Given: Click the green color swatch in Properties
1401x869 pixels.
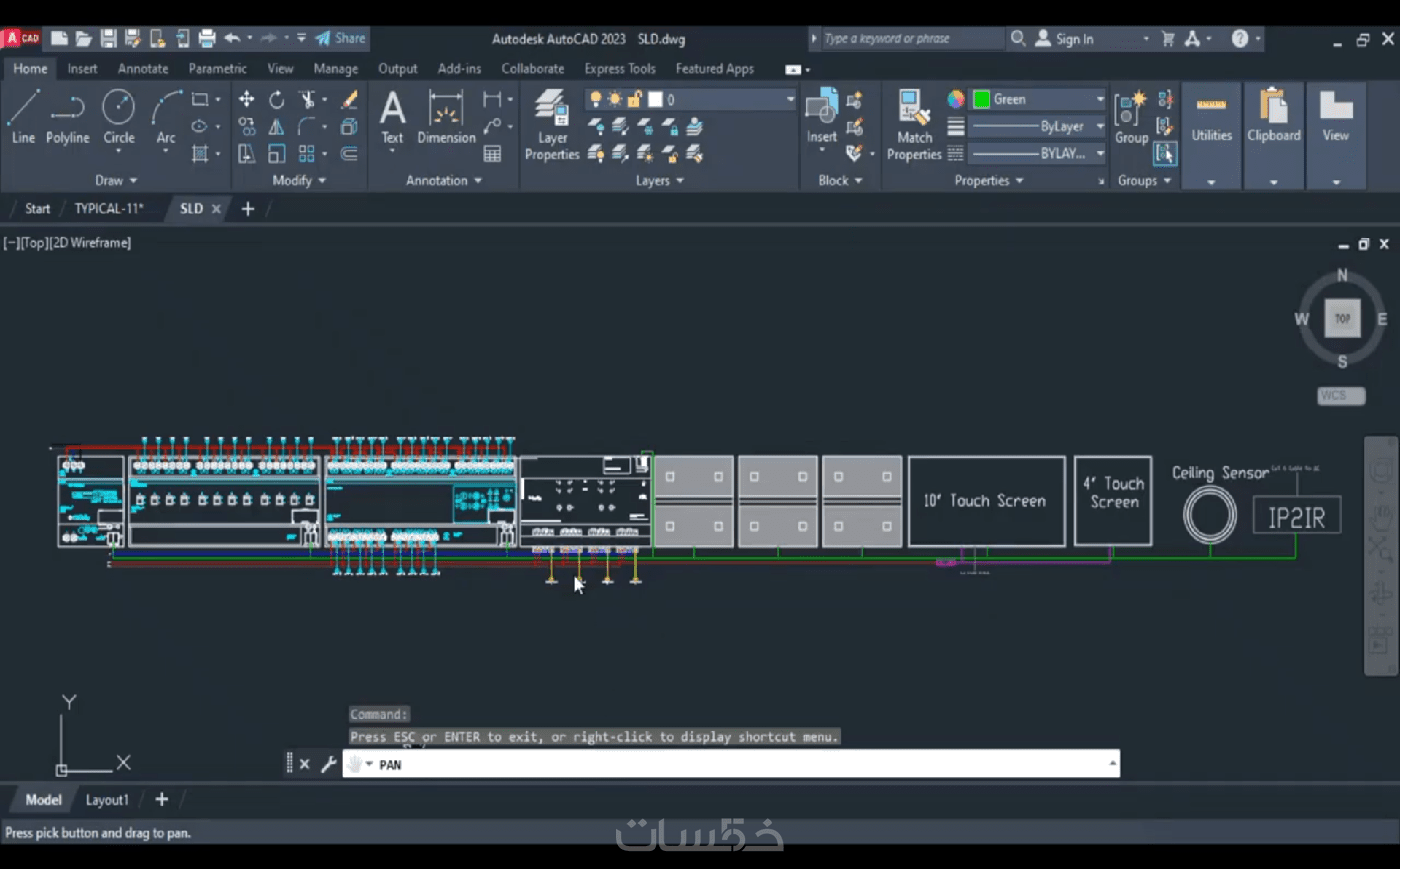Looking at the screenshot, I should 982,99.
